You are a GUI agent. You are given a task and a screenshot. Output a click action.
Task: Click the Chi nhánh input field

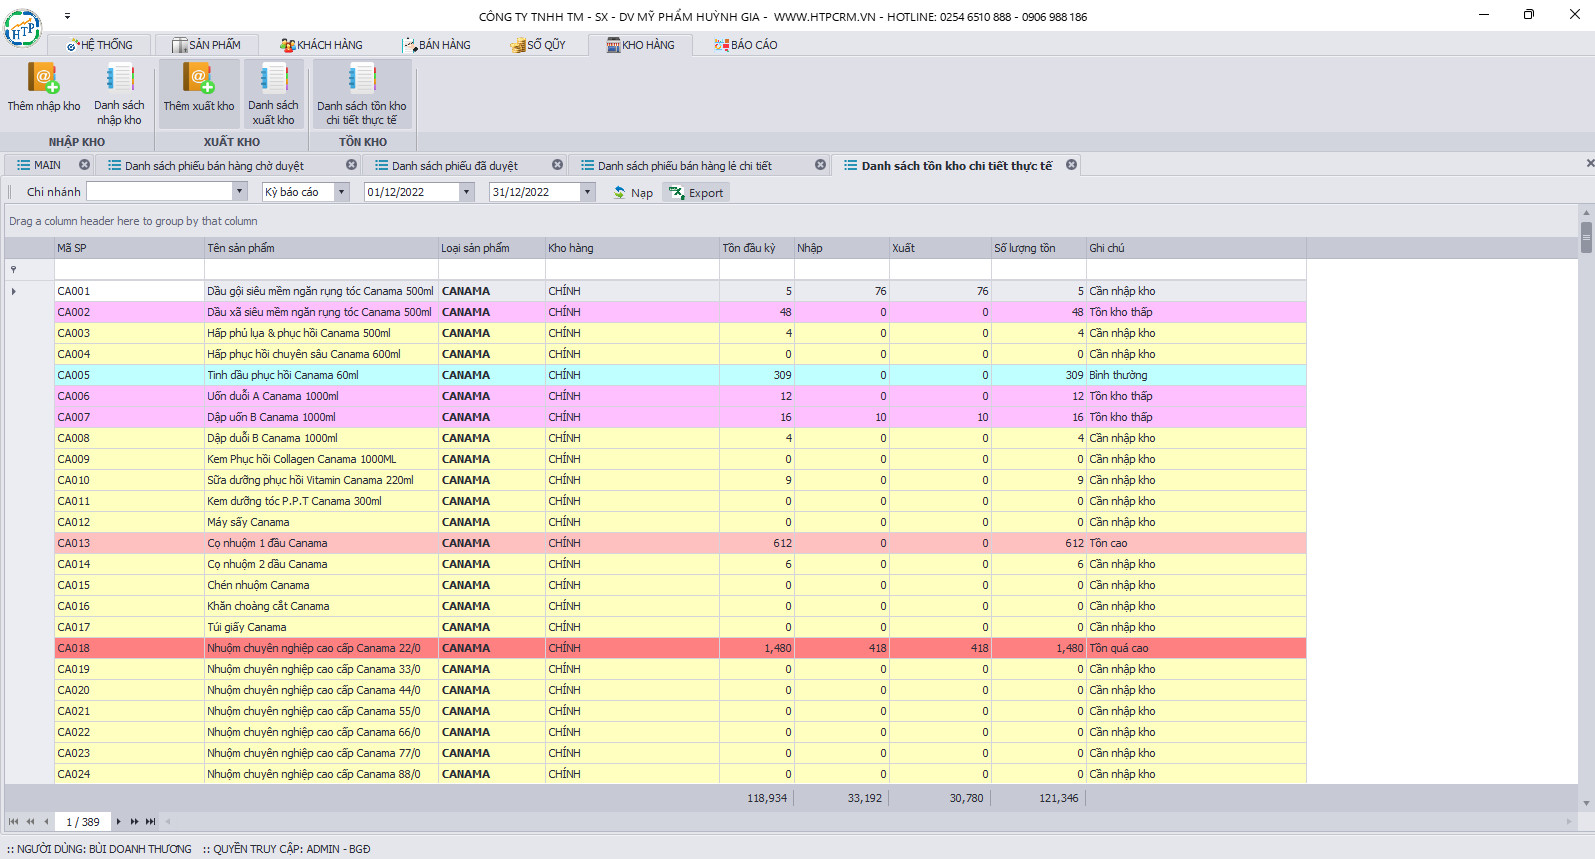click(x=160, y=192)
